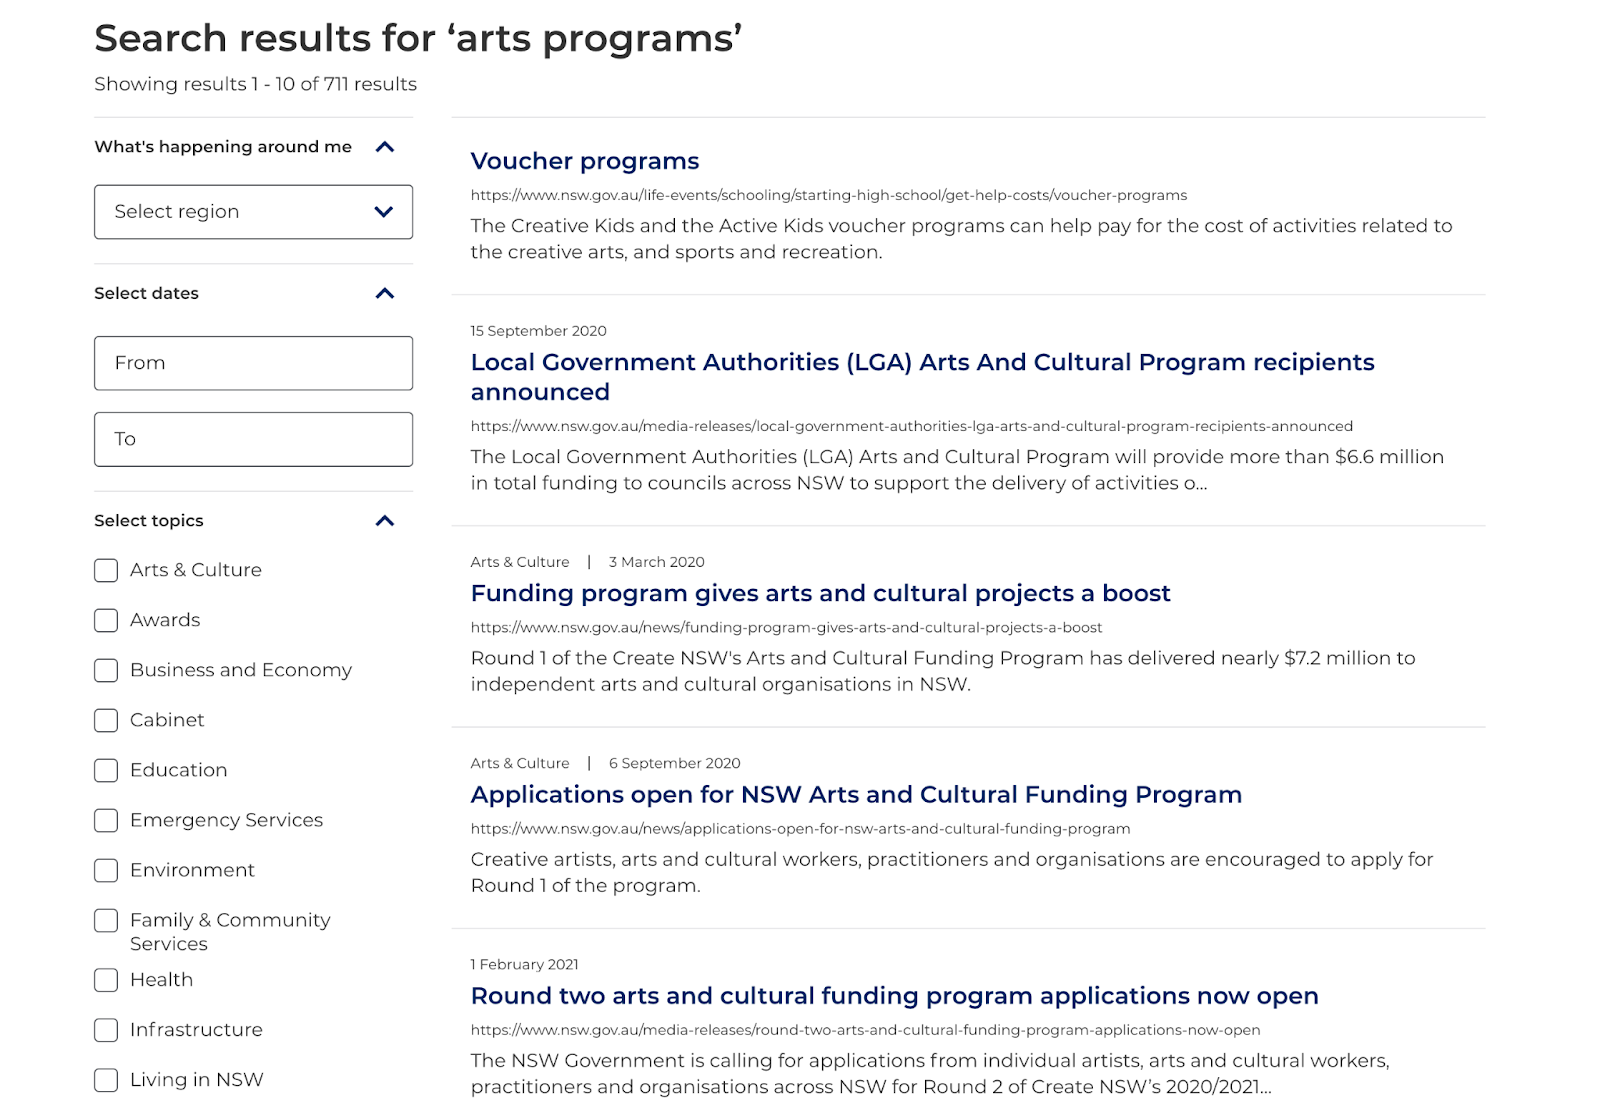1600x1116 pixels.
Task: Open 'Funding program gives arts' result link
Action: (x=820, y=593)
